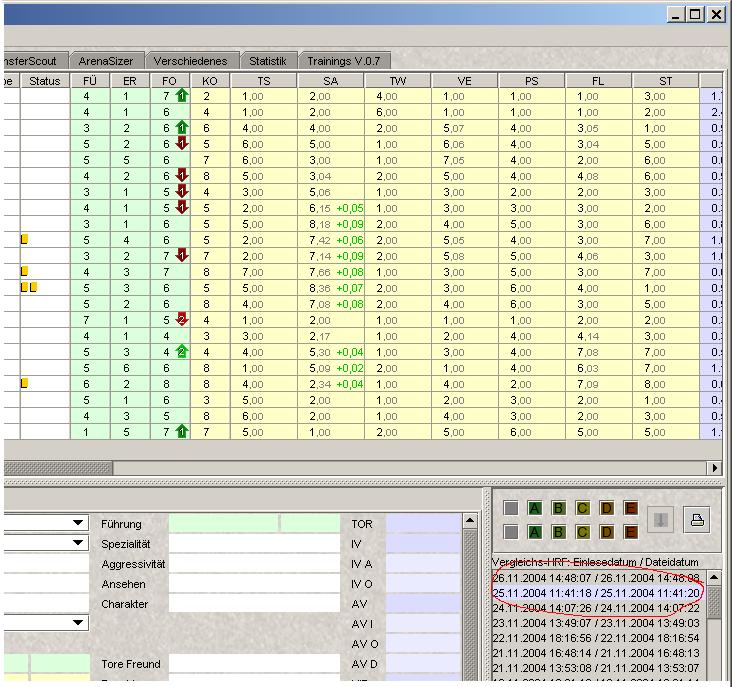Sort players by KO column header
This screenshot has height=687, width=732.
tap(210, 81)
